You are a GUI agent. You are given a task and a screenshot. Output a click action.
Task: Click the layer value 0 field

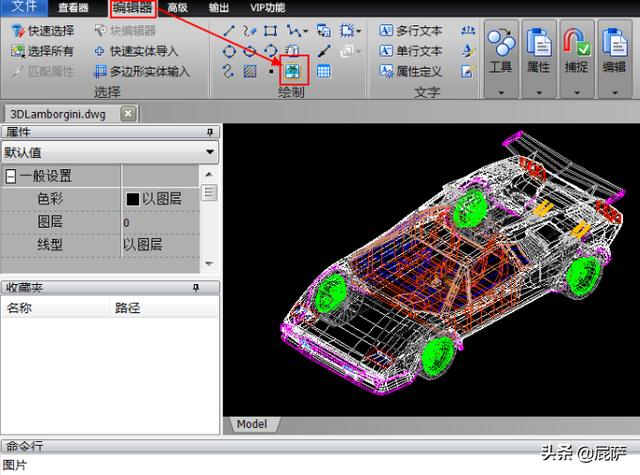click(160, 222)
